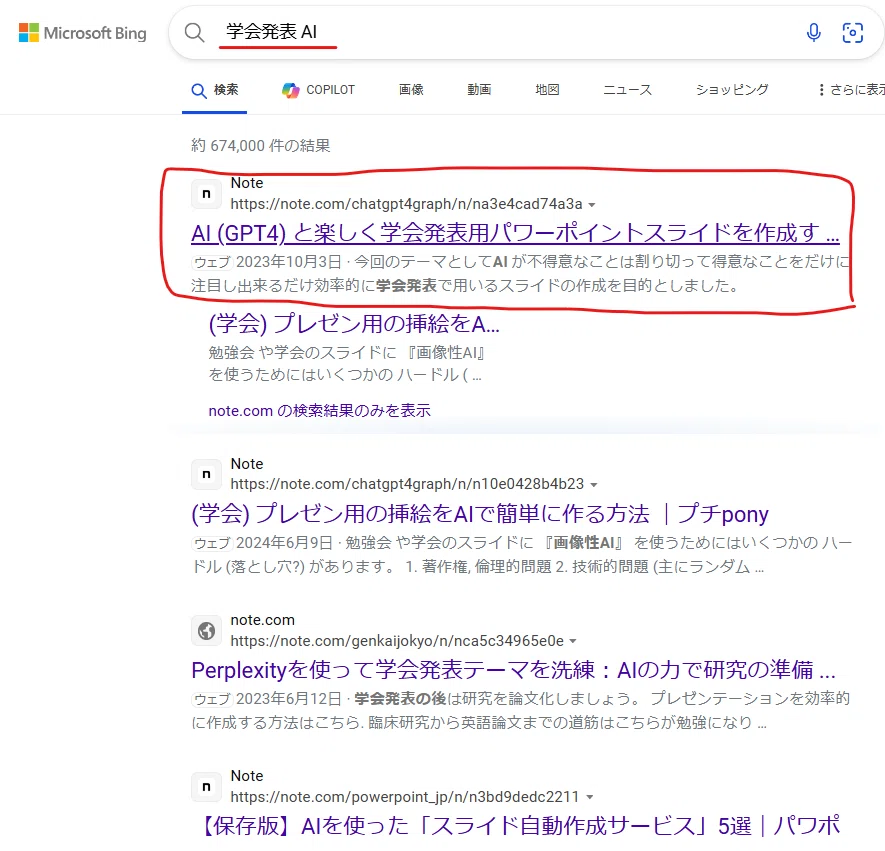This screenshot has height=851, width=885.
Task: Open the ニュース tab
Action: 627,90
